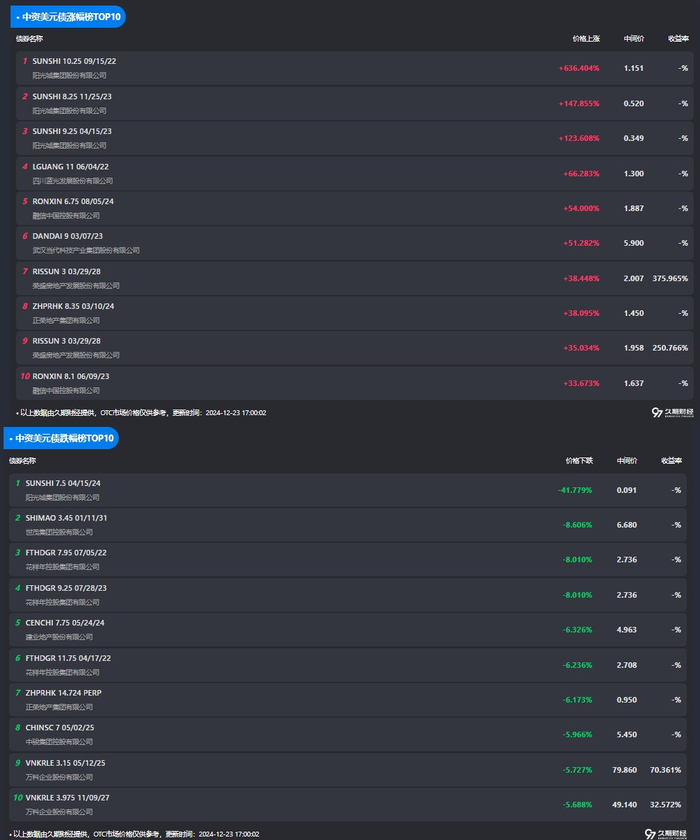This screenshot has width=700, height=840.
Task: Click the 久期财经 logo under gainers table
Action: tap(670, 412)
